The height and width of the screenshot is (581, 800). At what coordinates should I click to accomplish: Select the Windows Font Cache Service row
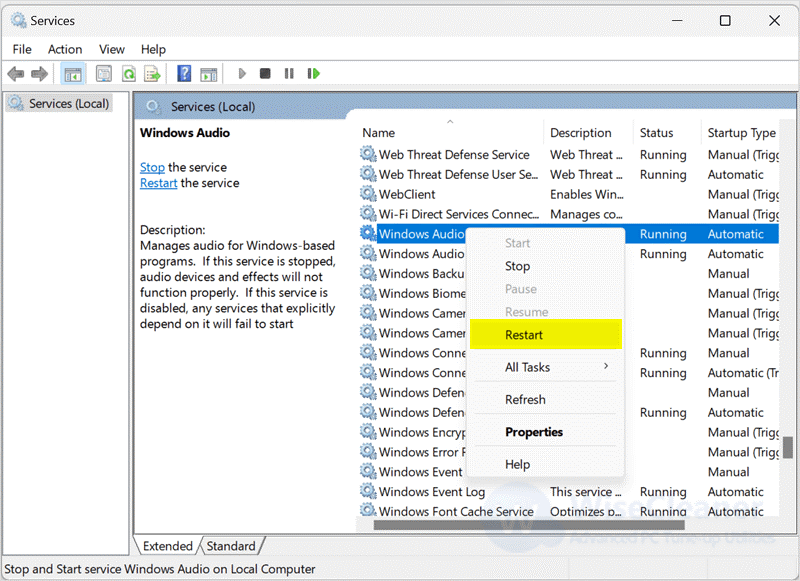[x=569, y=511]
